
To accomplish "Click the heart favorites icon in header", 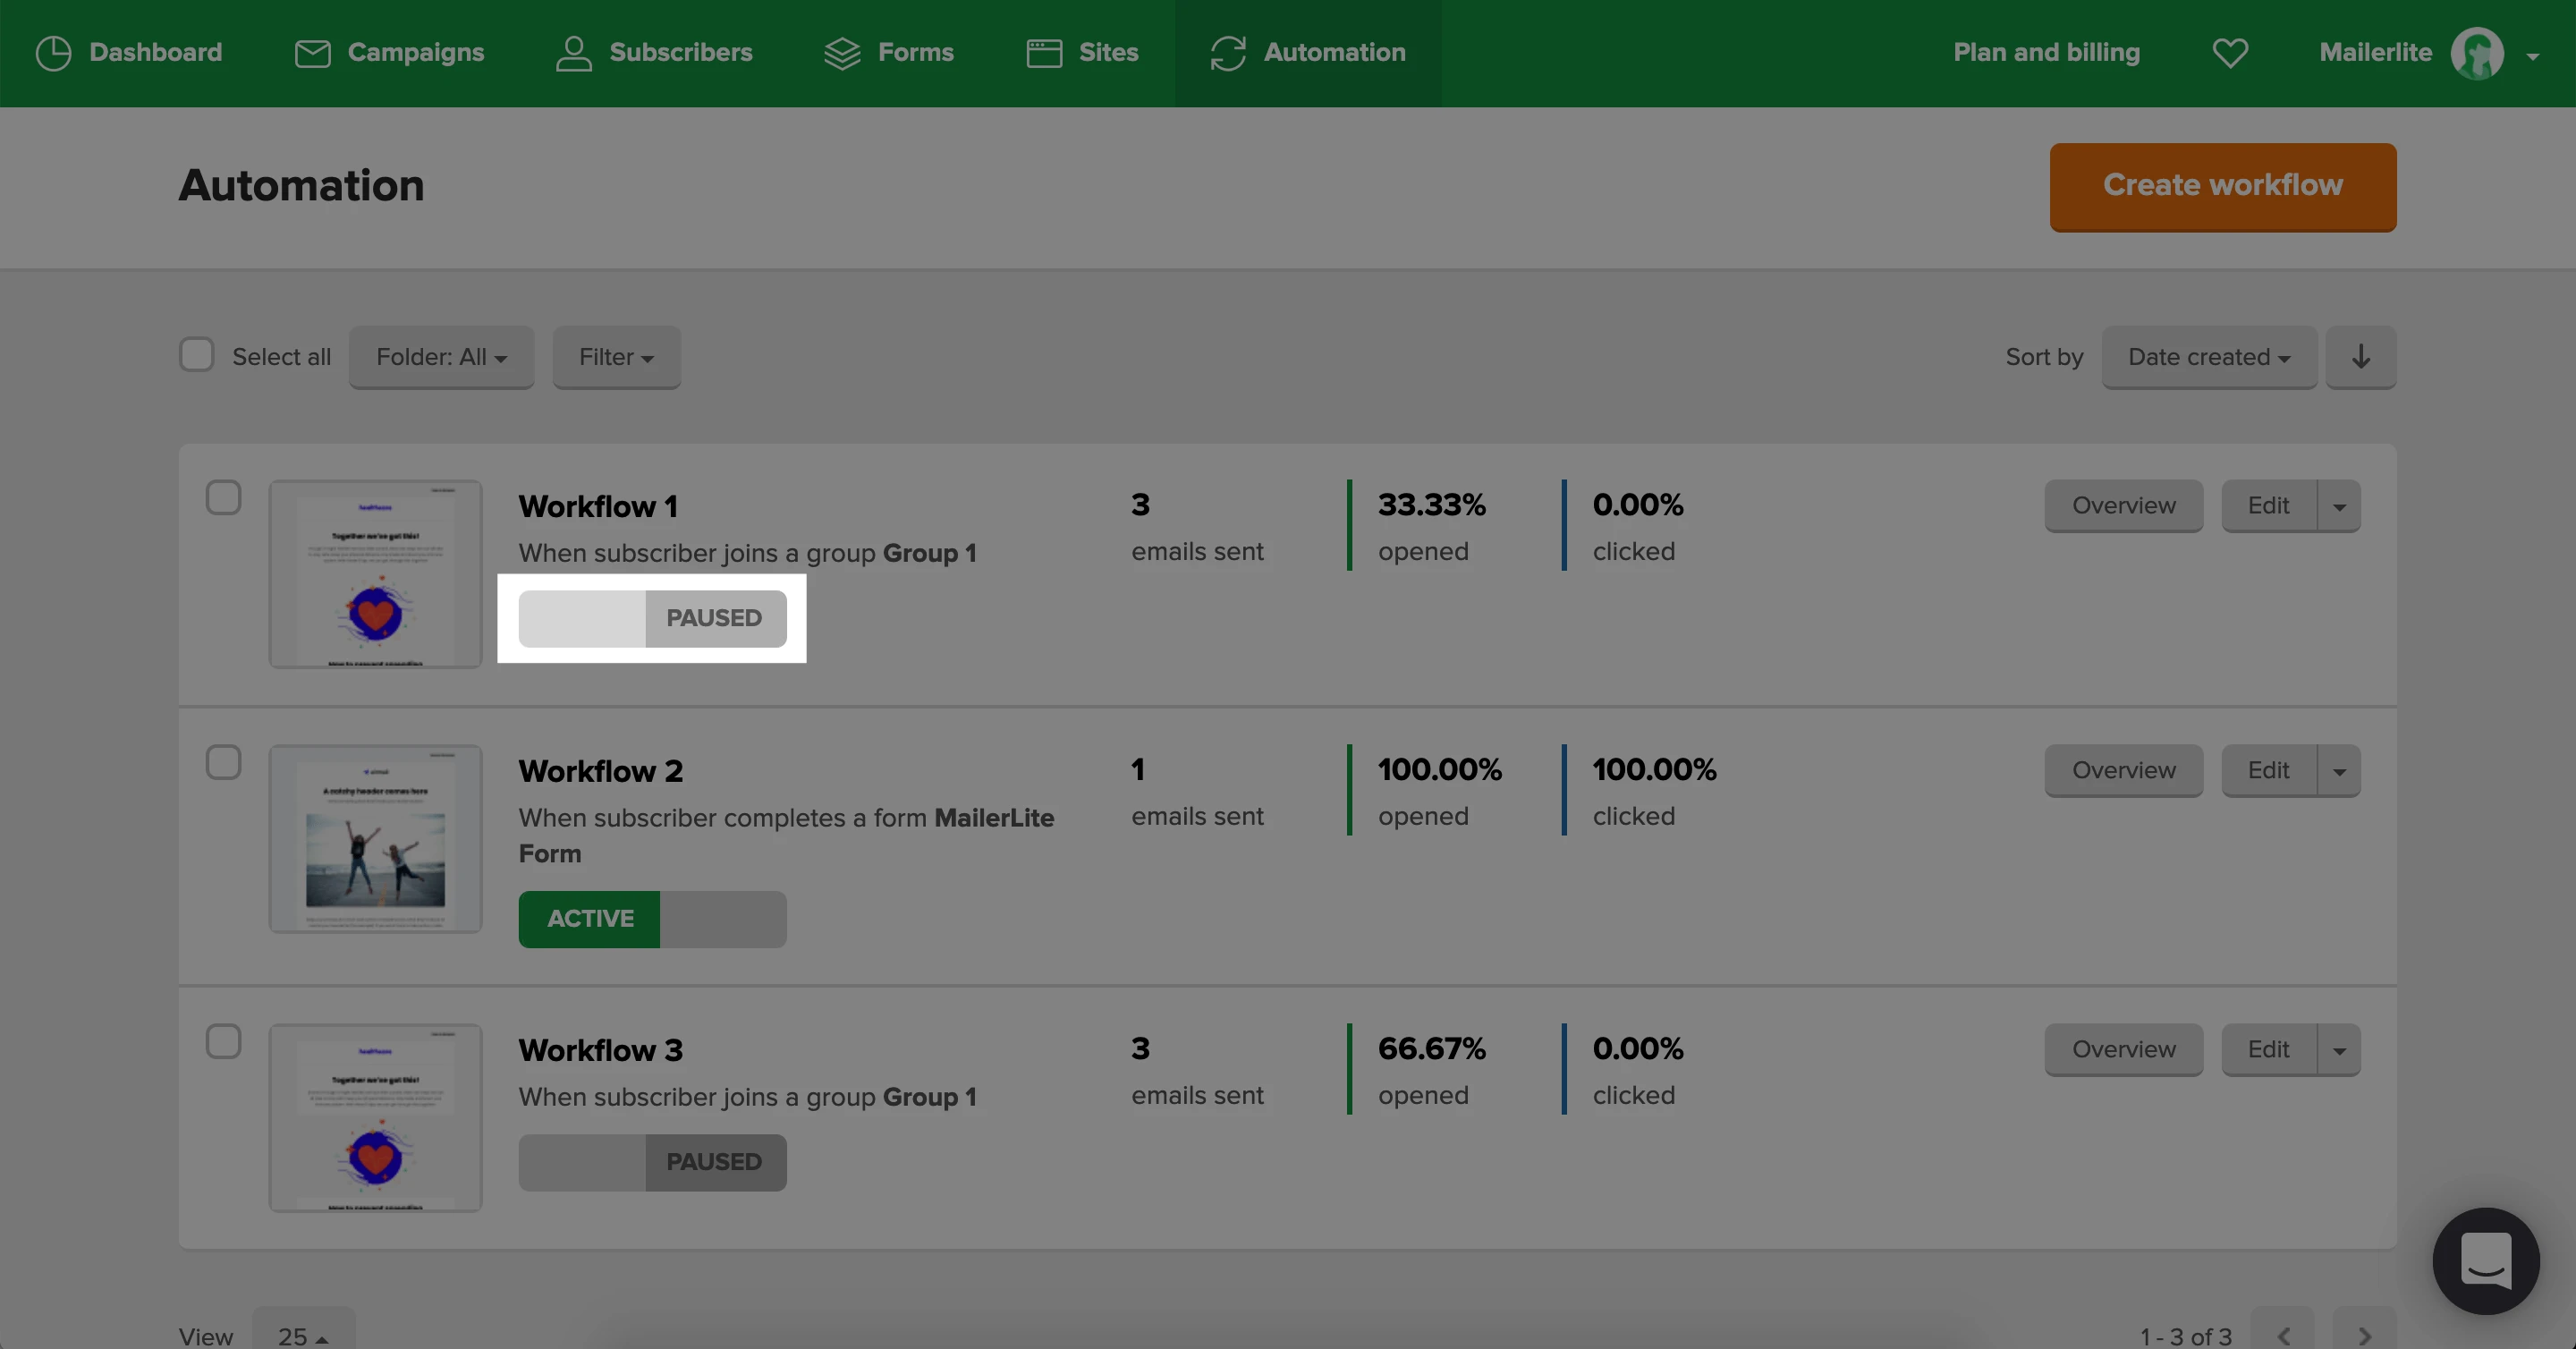I will 2229,52.
